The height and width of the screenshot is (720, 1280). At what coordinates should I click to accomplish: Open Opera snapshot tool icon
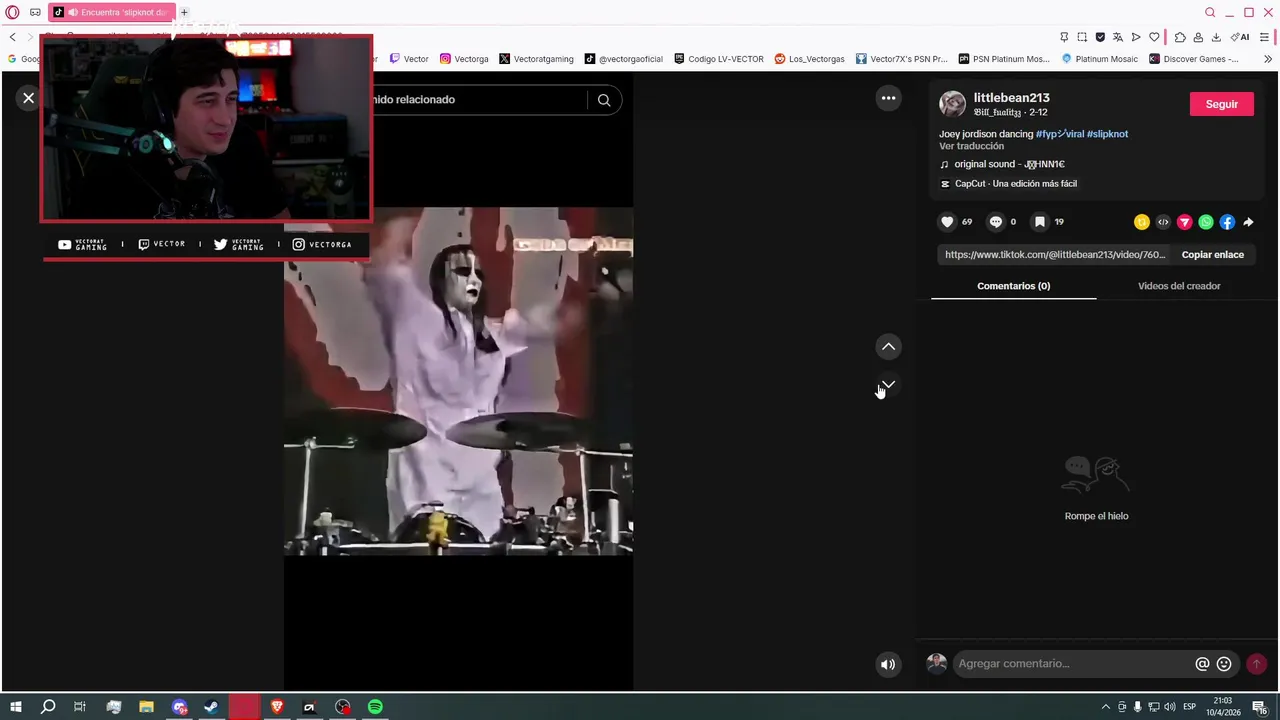(1082, 37)
